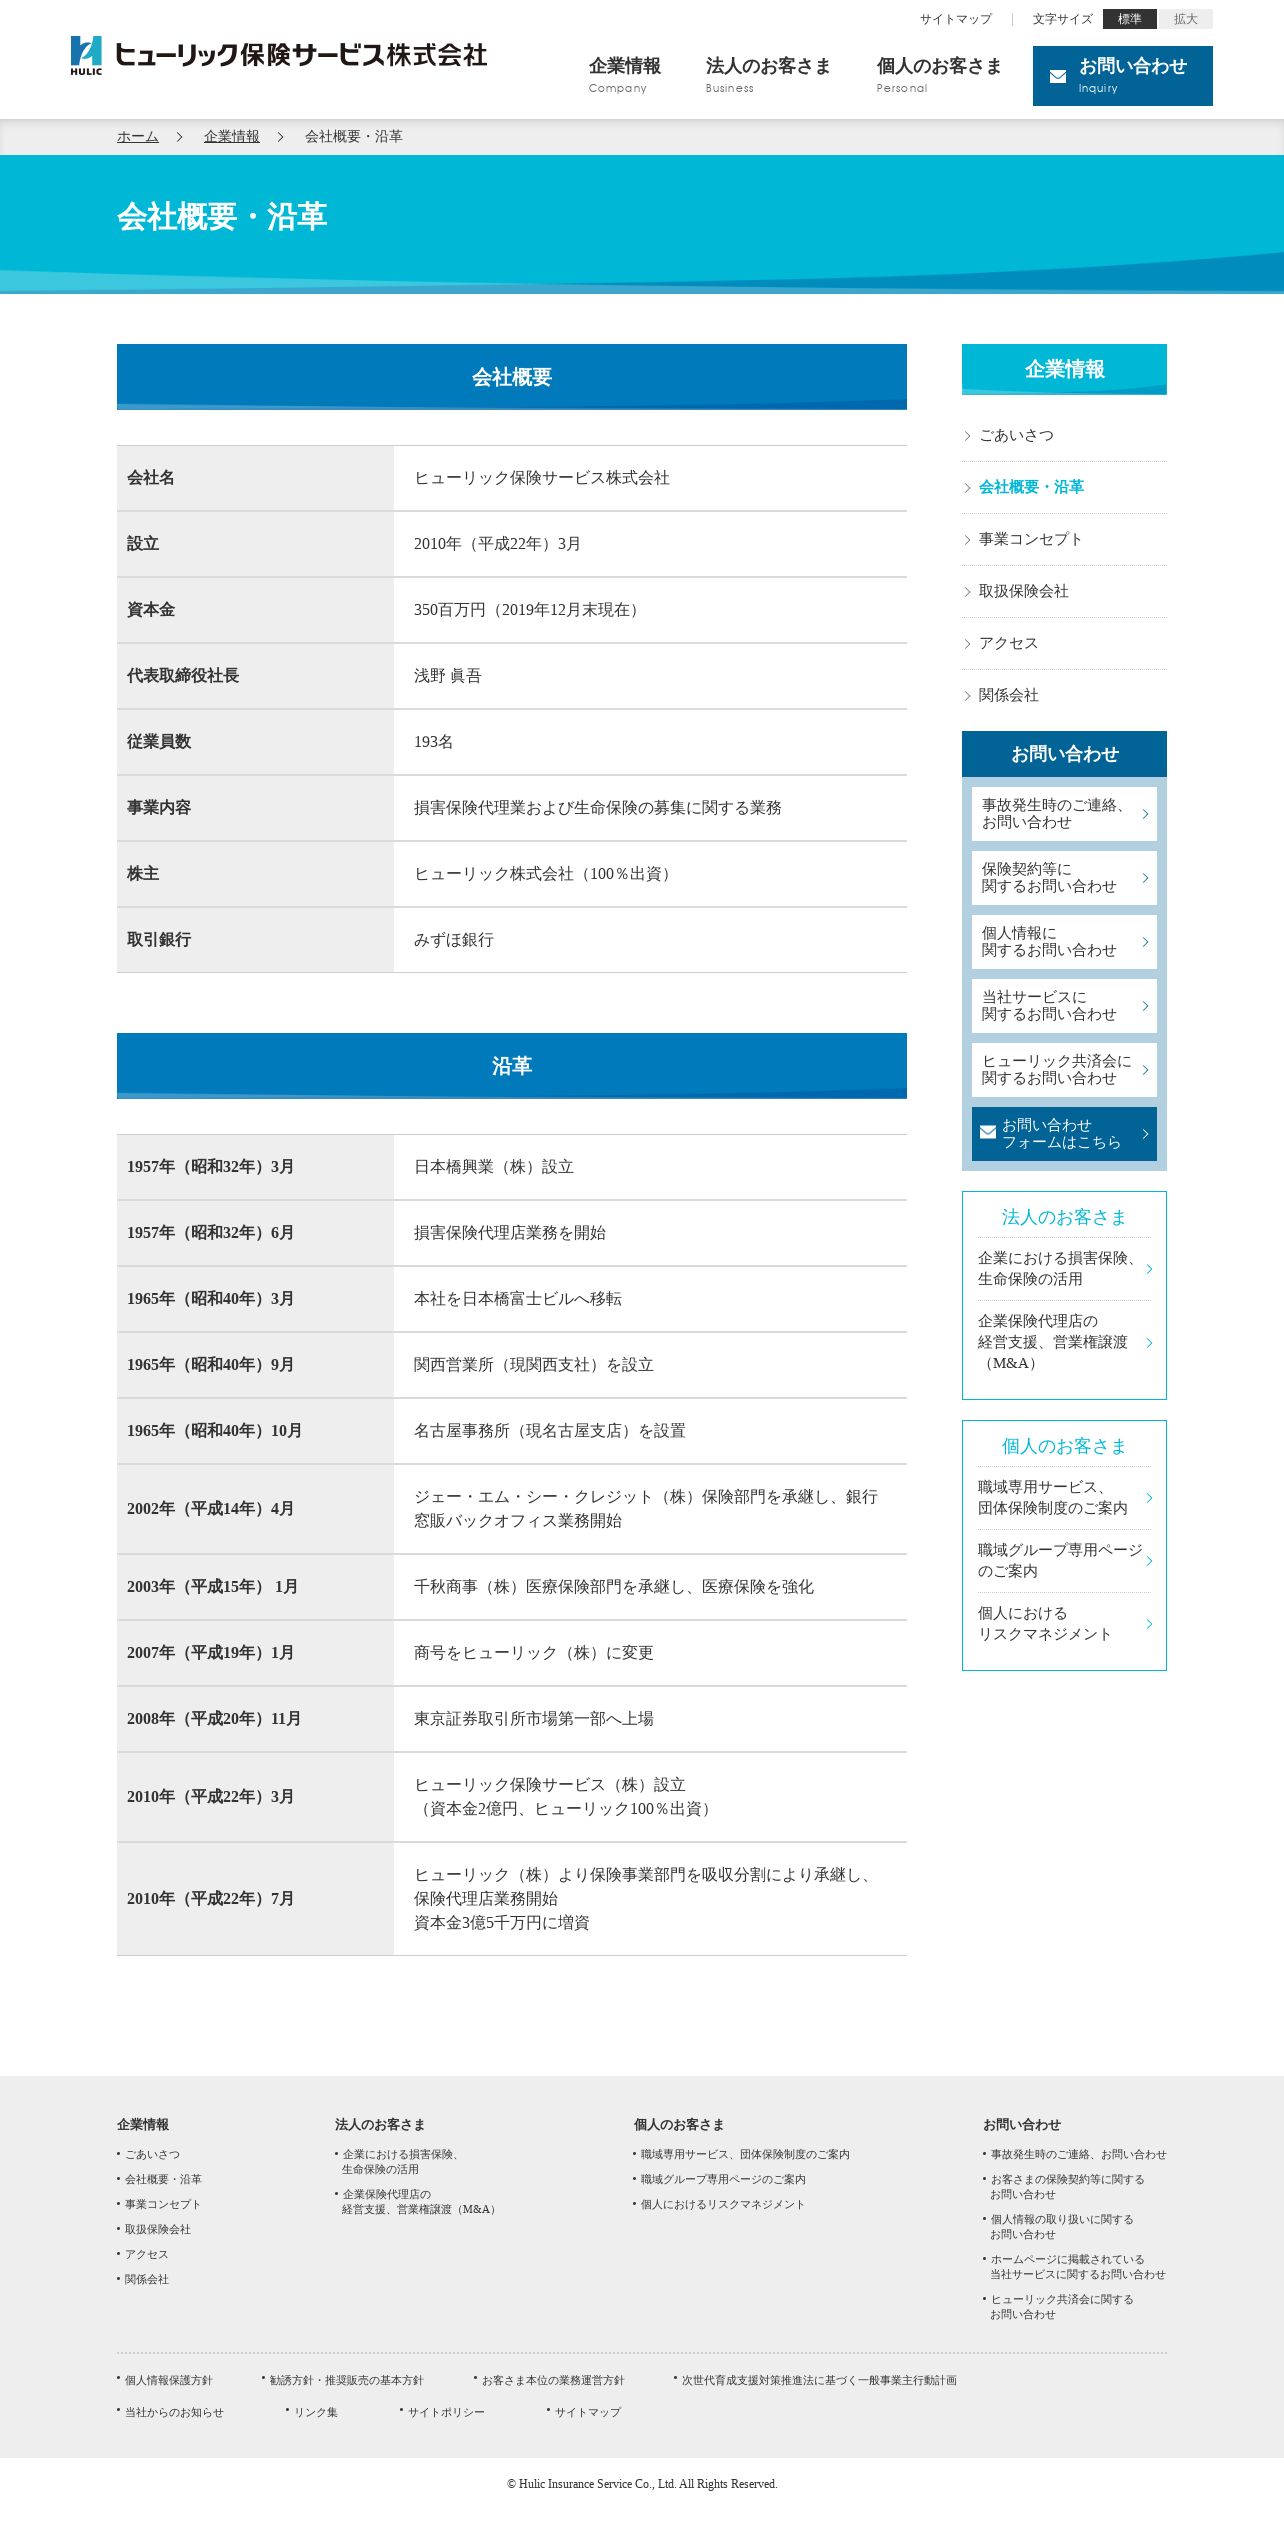Click table cell みずほ銀行
This screenshot has height=2541, width=1284.
650,940
